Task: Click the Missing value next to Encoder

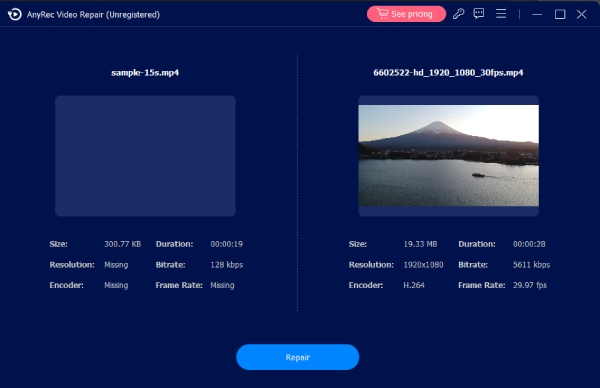Action: point(116,285)
